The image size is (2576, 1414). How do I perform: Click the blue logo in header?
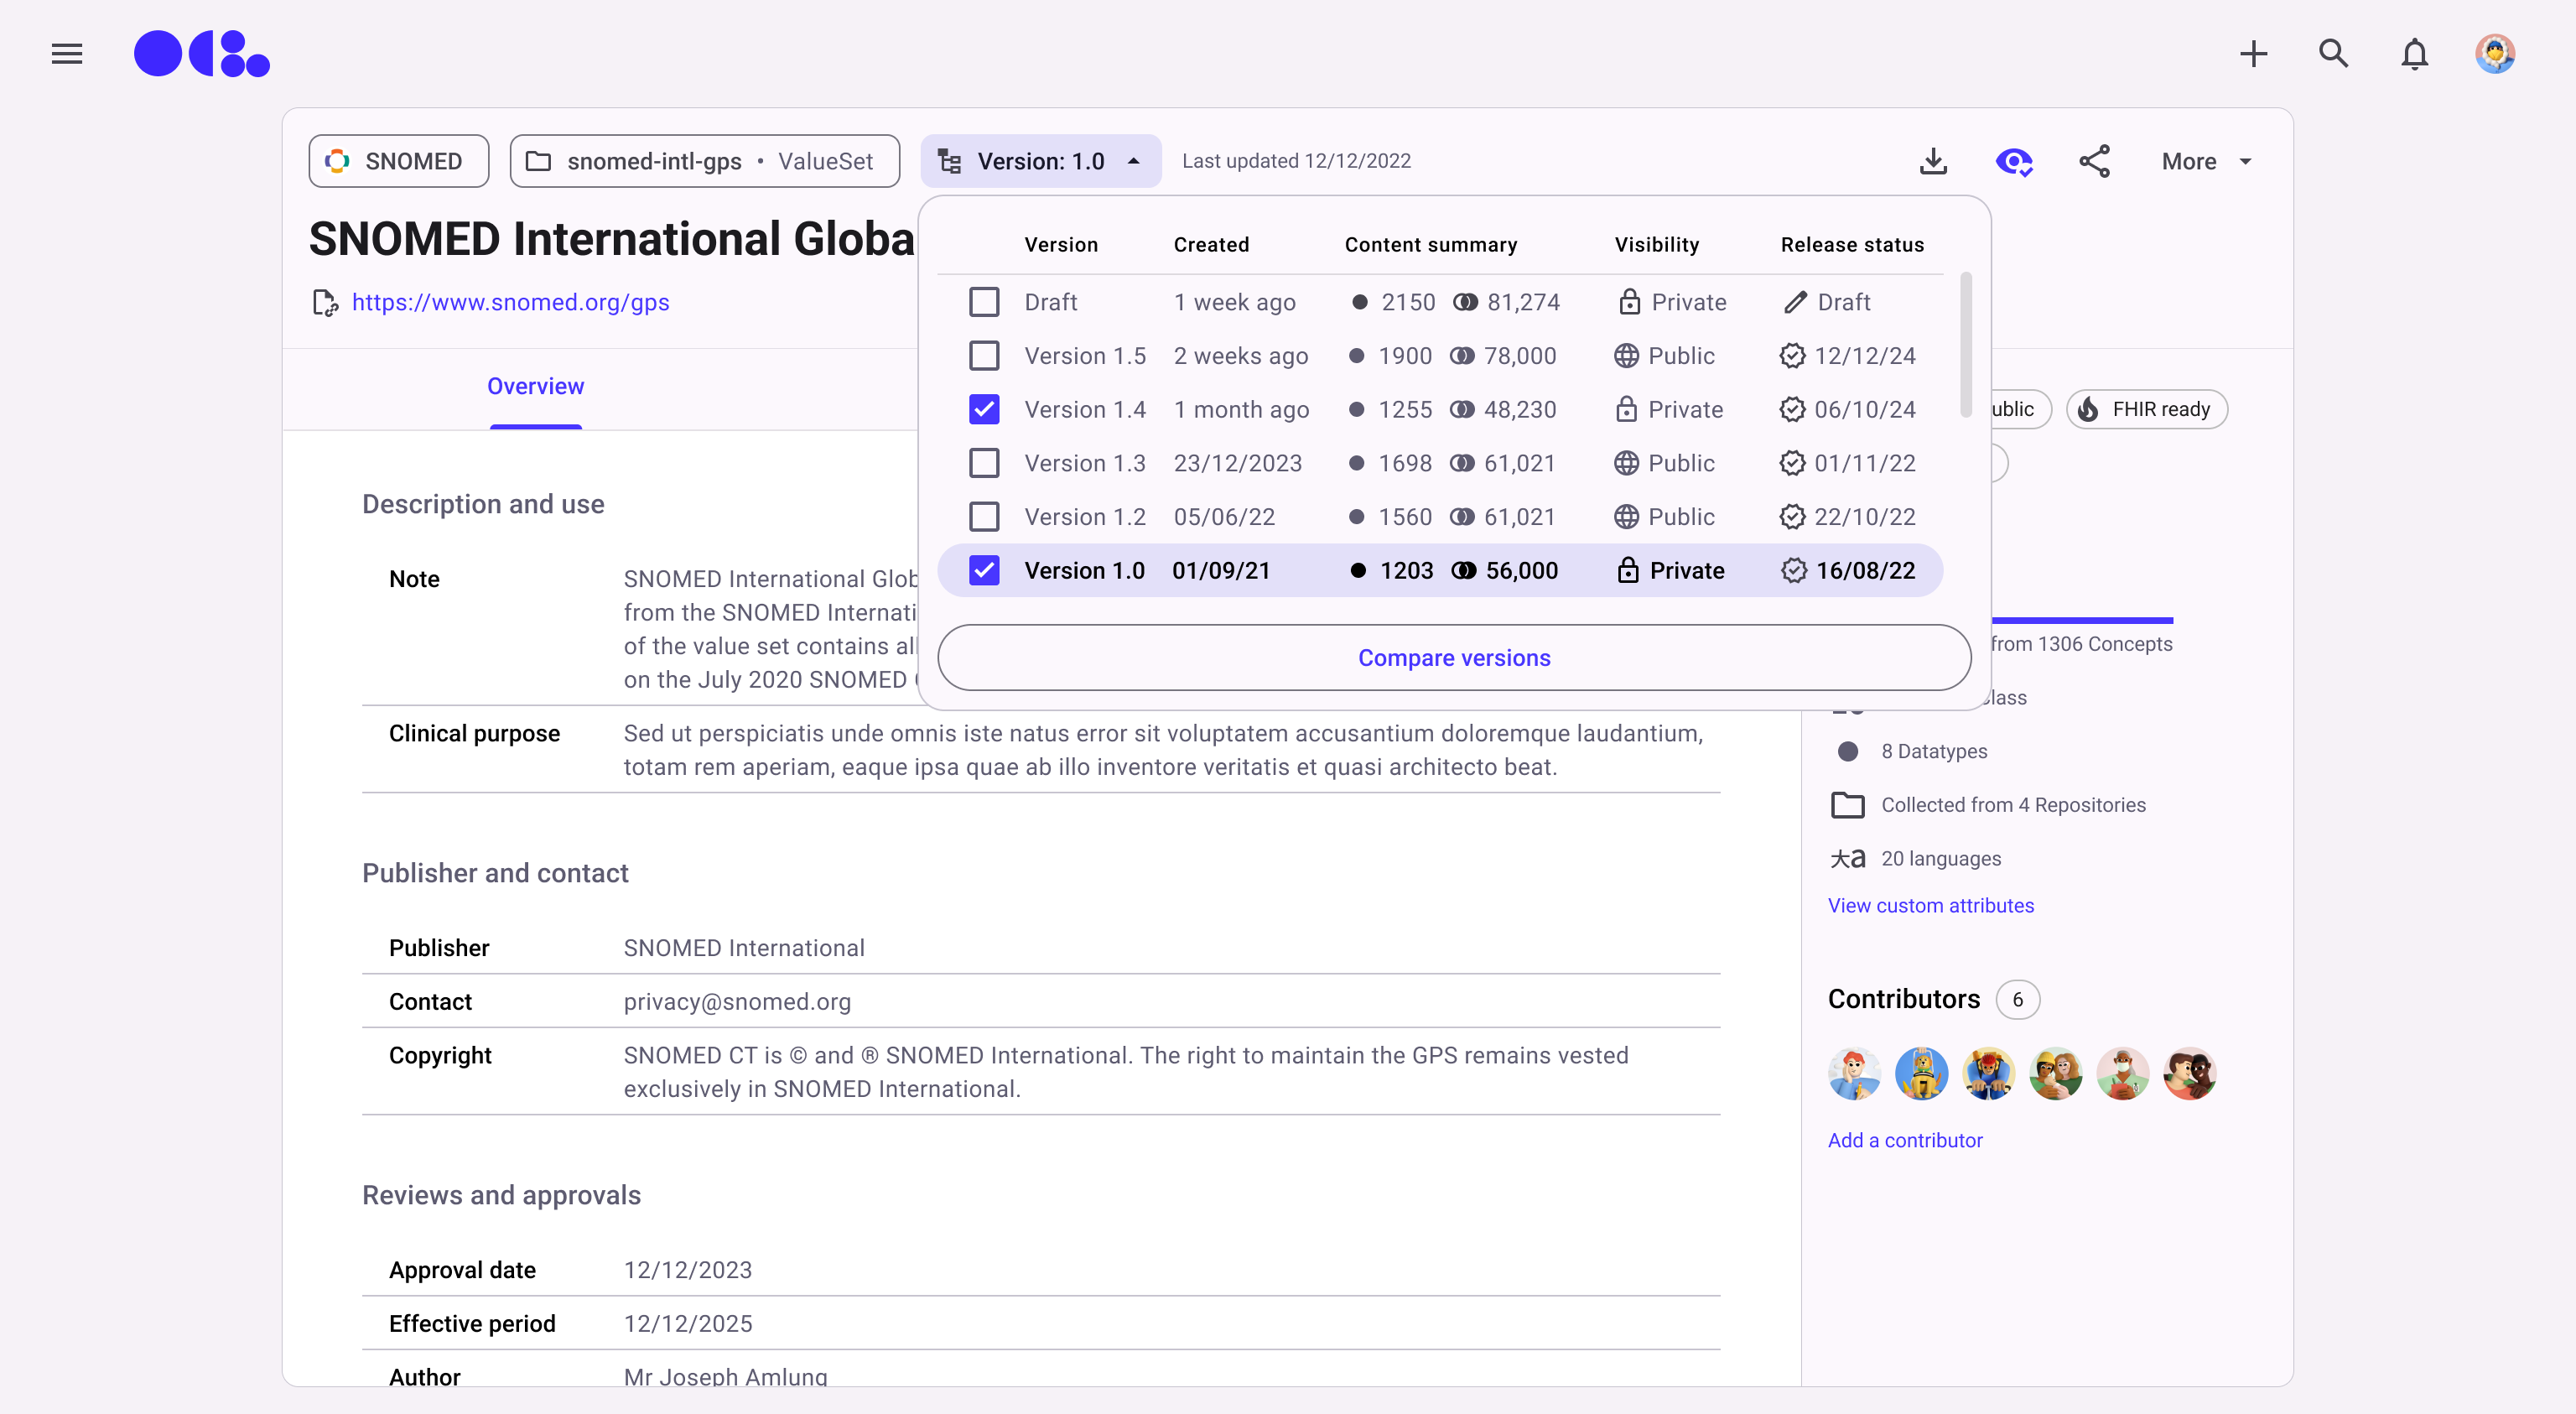(202, 54)
